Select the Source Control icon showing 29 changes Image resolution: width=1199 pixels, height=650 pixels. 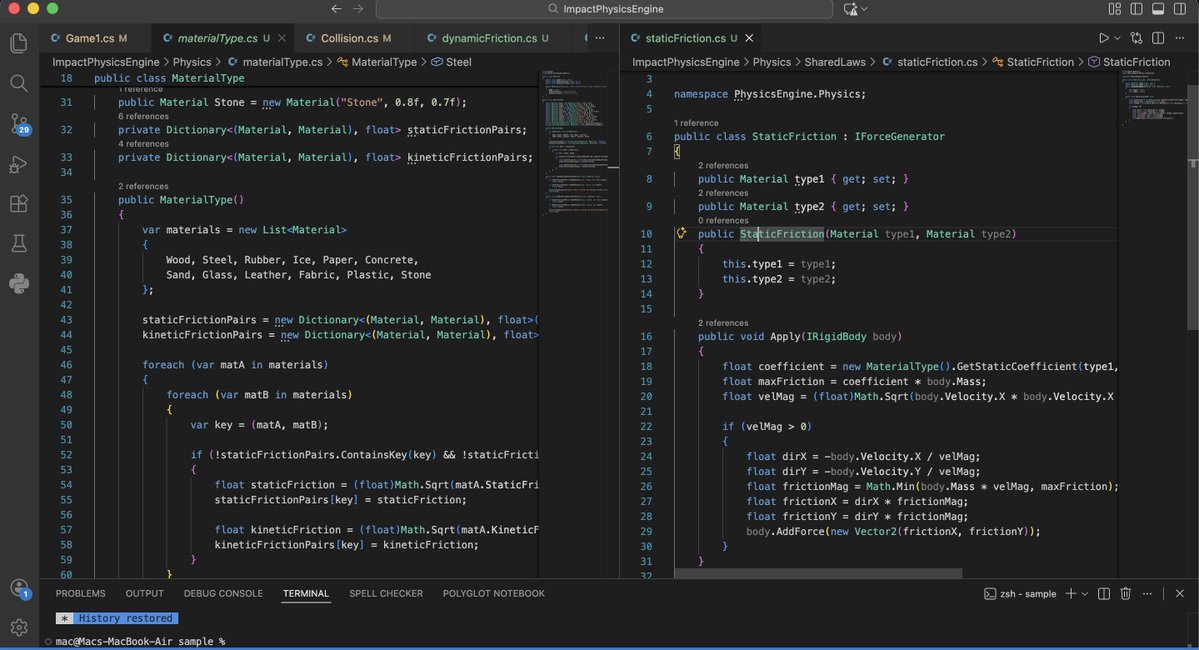click(x=18, y=124)
